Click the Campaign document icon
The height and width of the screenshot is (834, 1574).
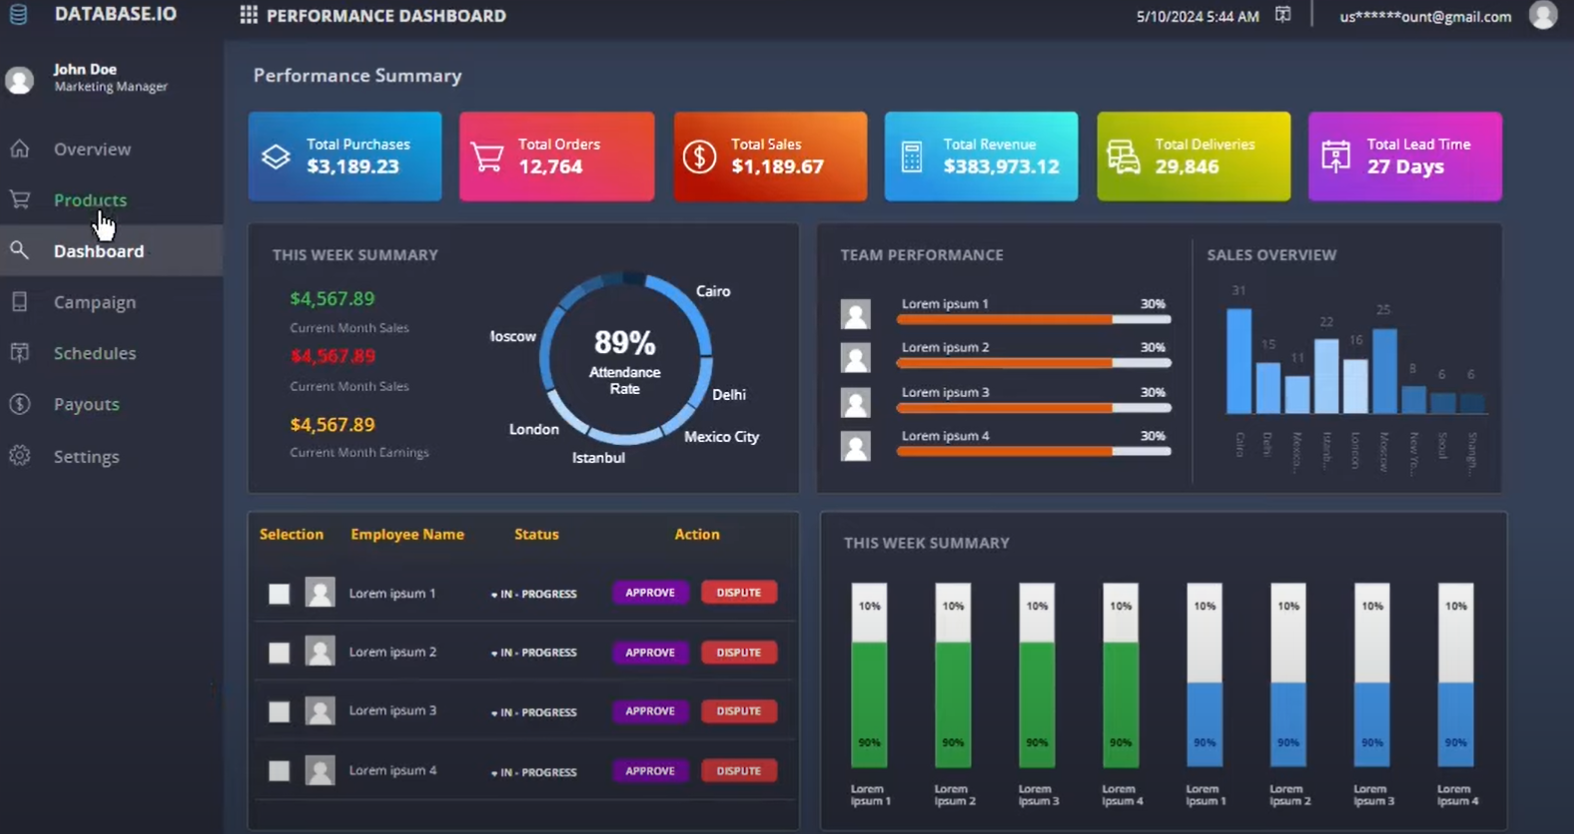coord(19,302)
